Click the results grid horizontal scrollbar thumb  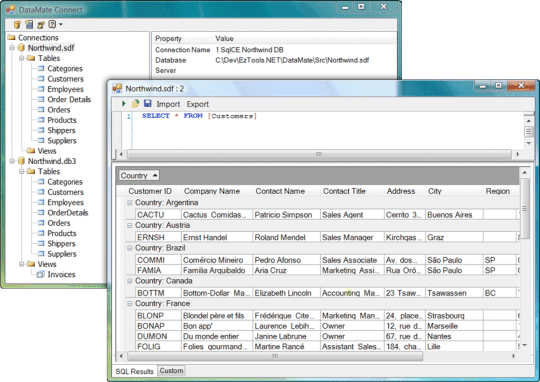pos(275,356)
